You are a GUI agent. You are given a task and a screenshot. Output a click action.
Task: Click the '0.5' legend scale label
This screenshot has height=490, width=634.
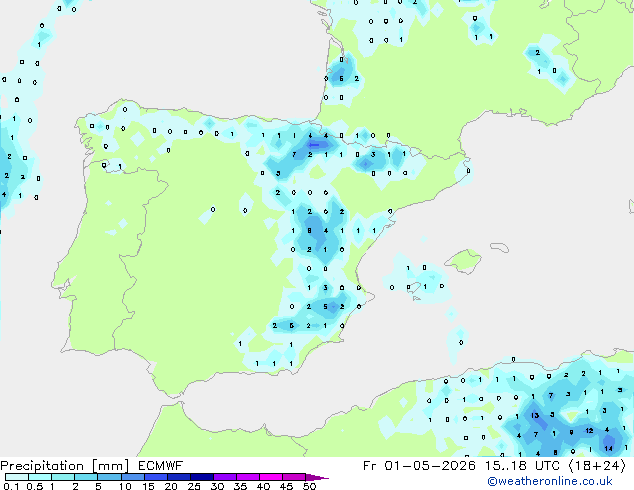(x=35, y=486)
